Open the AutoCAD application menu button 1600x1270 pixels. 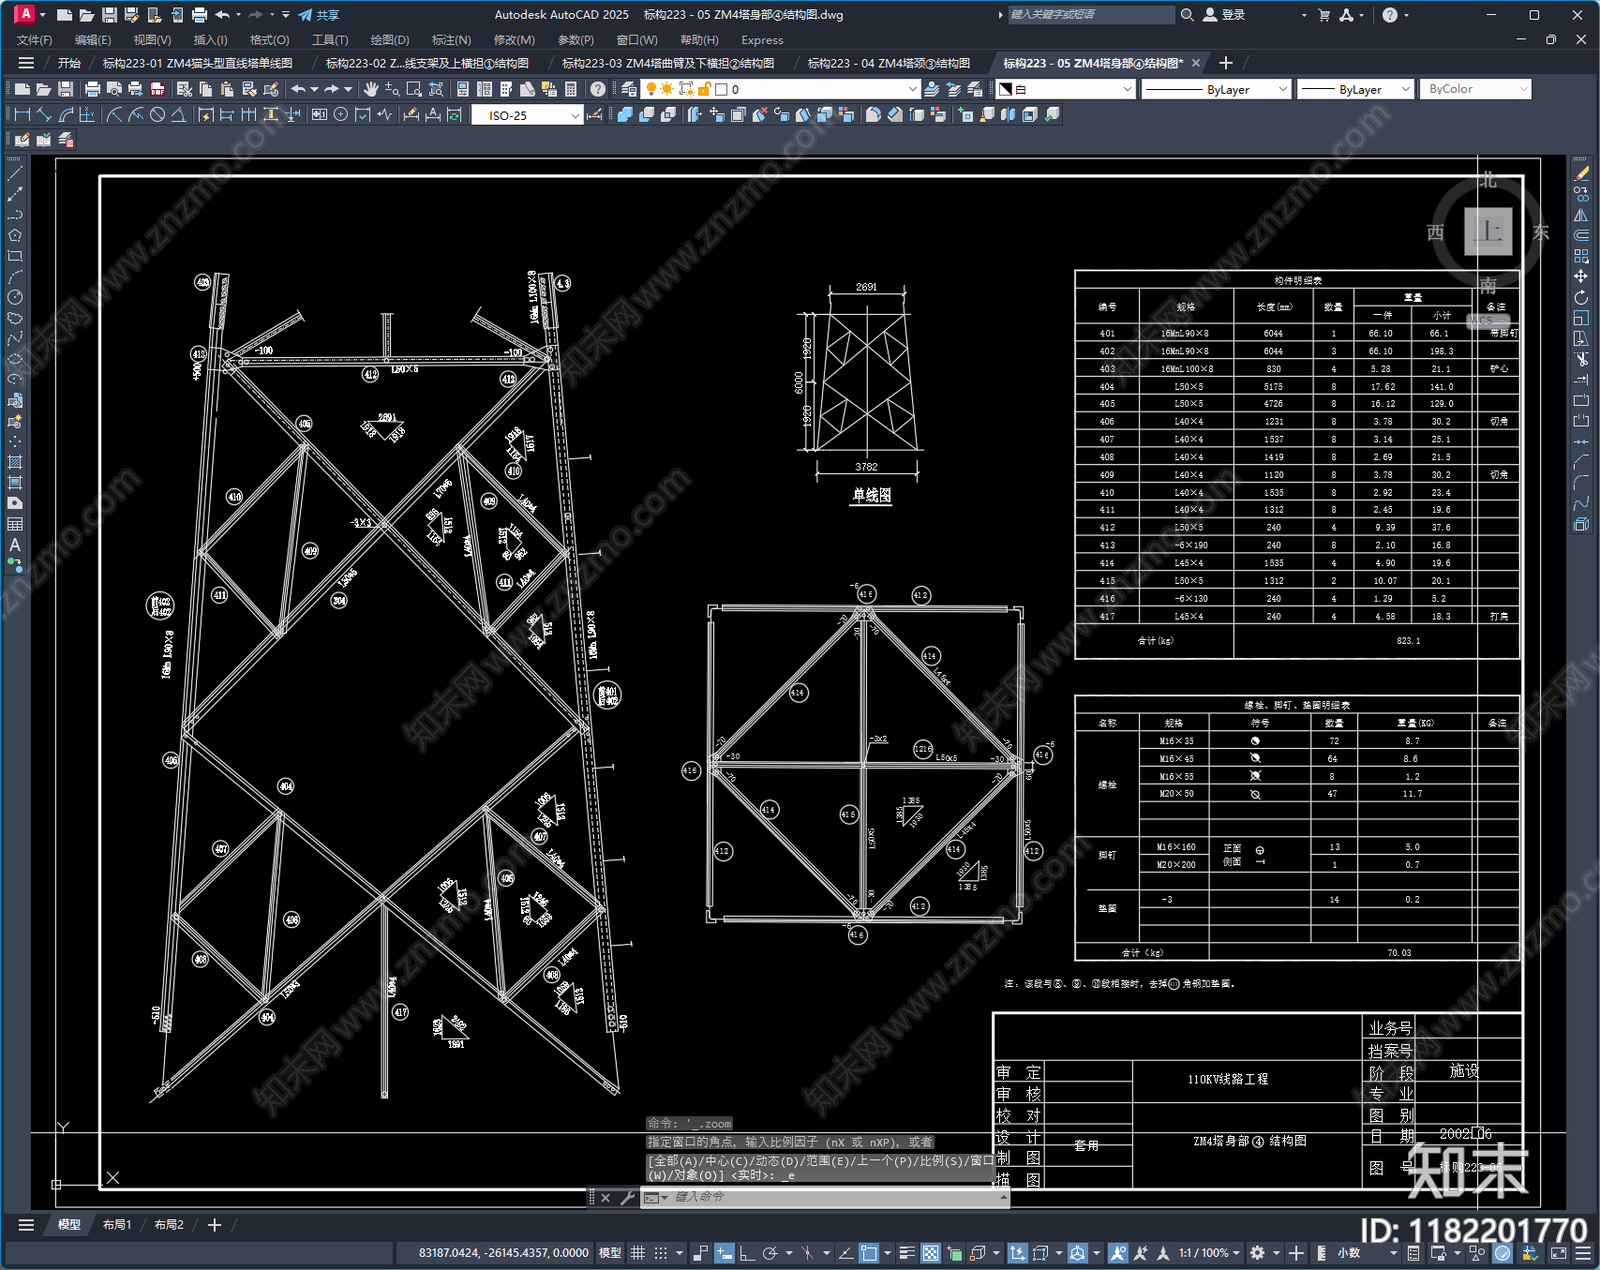tap(25, 14)
